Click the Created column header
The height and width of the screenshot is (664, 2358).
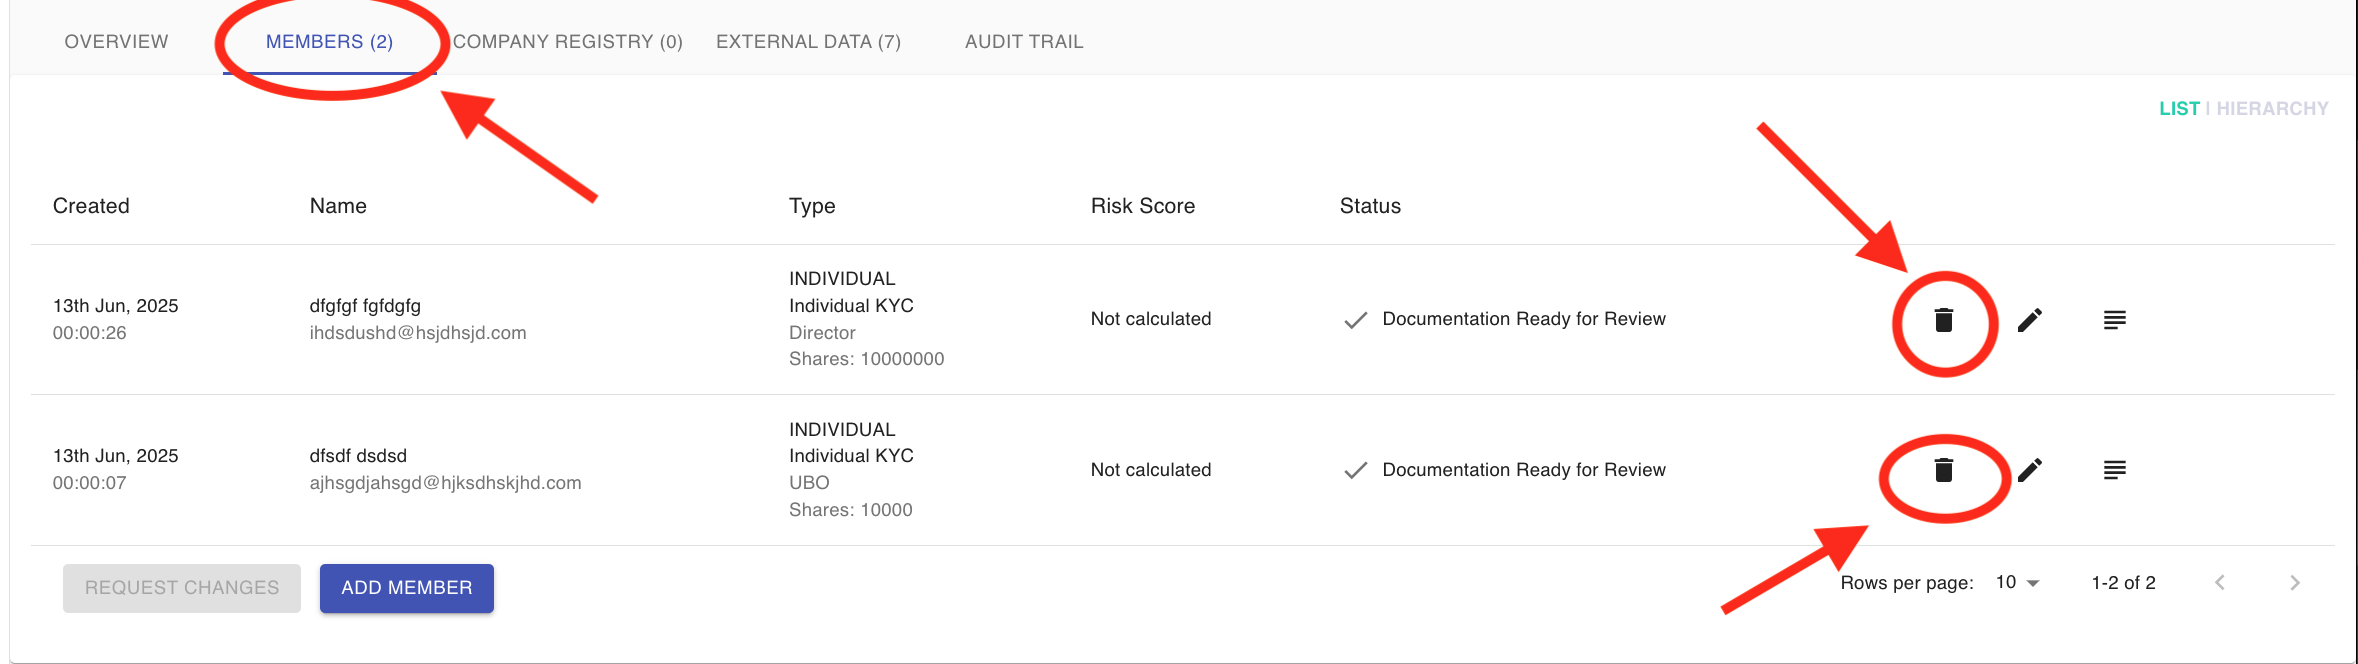tap(91, 206)
